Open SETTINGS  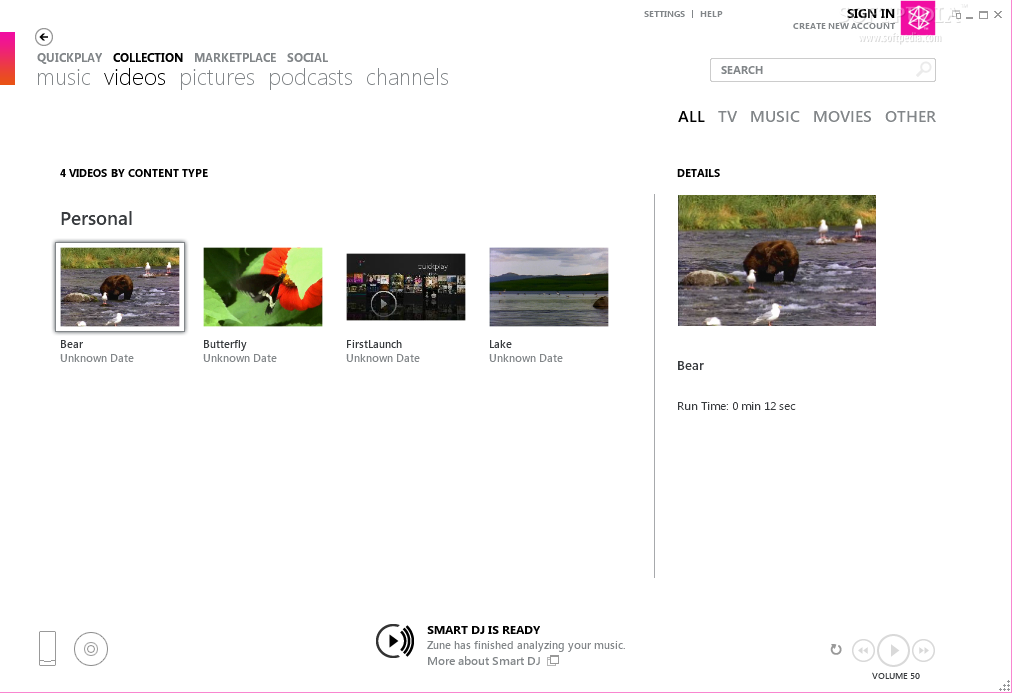[664, 14]
